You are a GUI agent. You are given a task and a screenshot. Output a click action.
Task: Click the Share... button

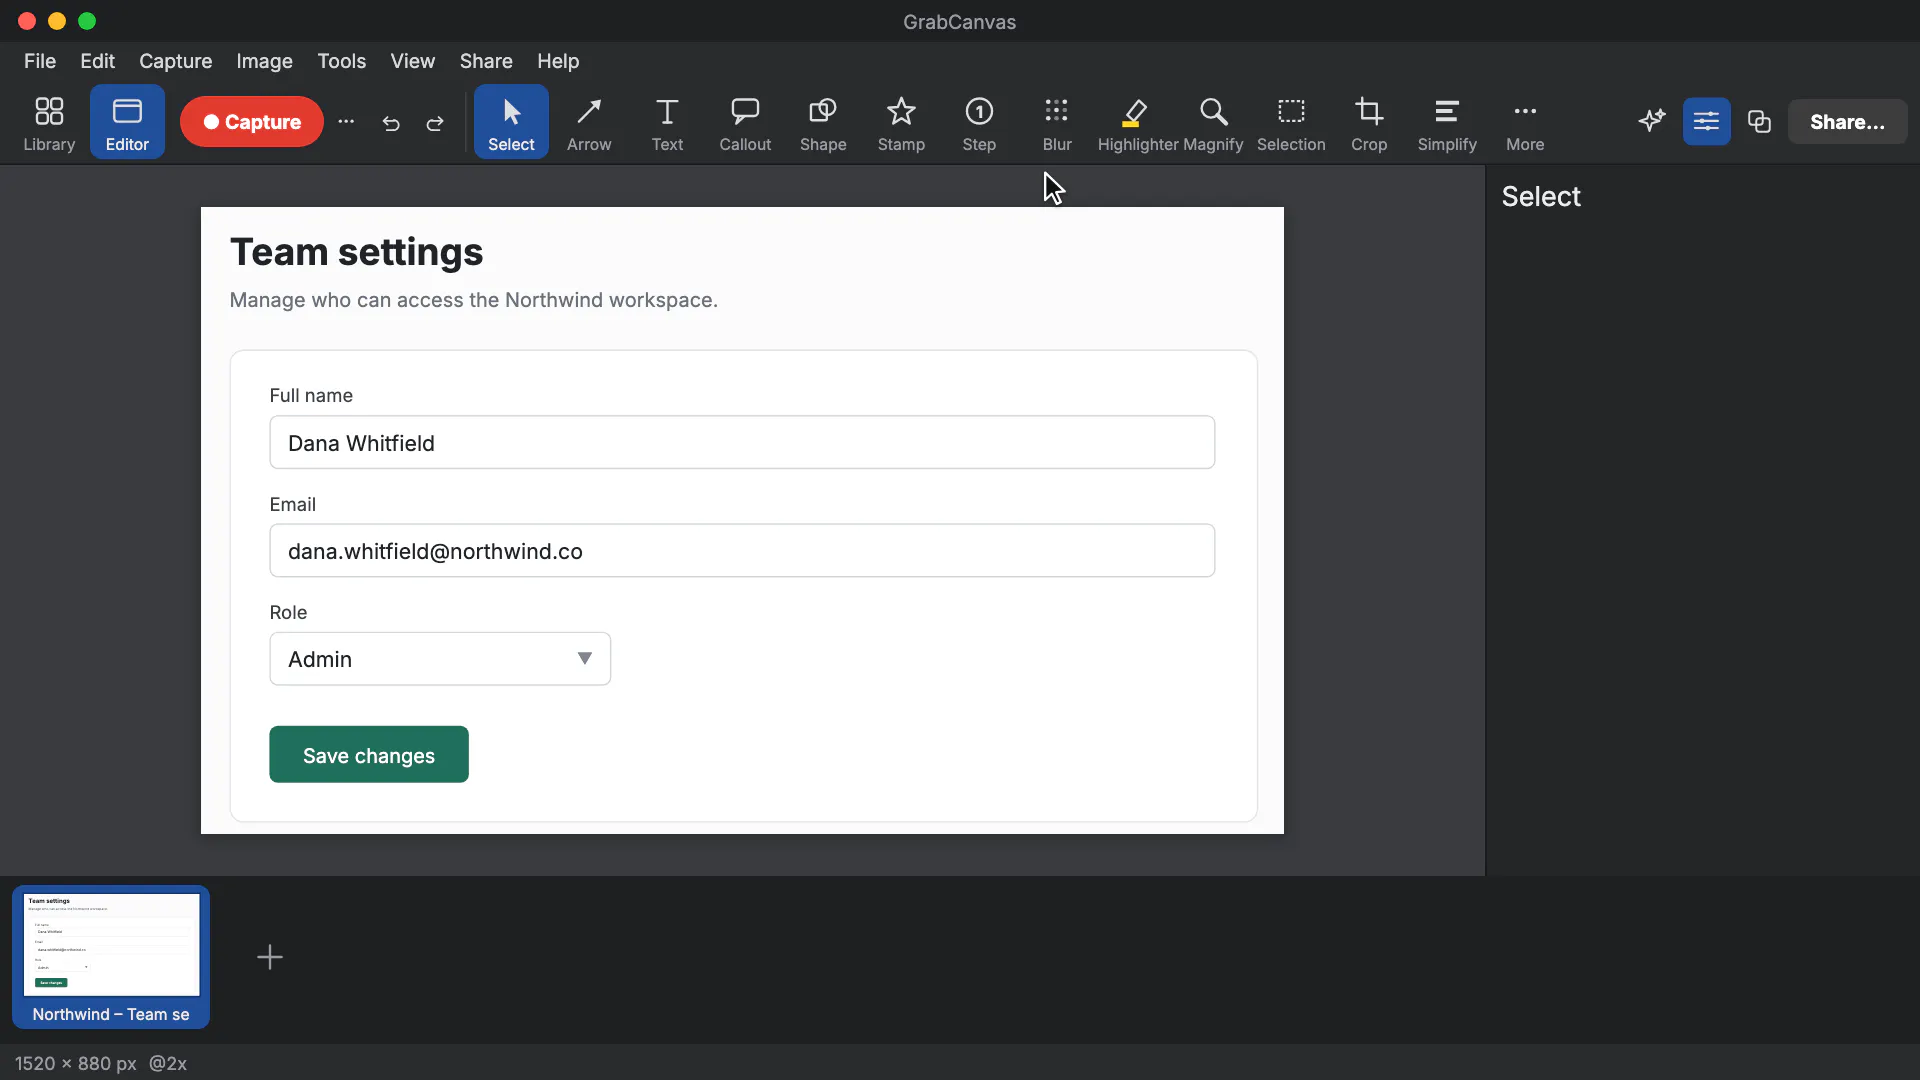point(1847,121)
